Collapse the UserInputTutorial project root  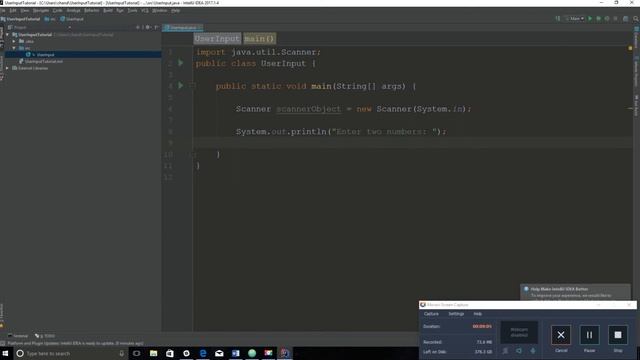(x=7, y=35)
